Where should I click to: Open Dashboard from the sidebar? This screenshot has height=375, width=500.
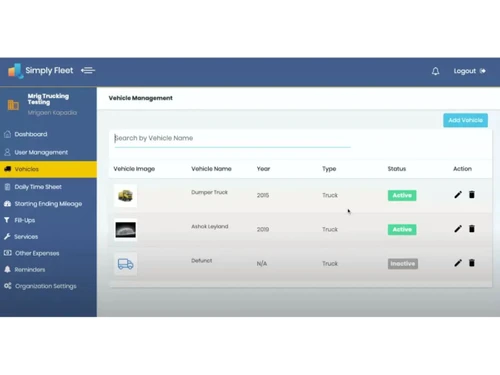tap(31, 134)
